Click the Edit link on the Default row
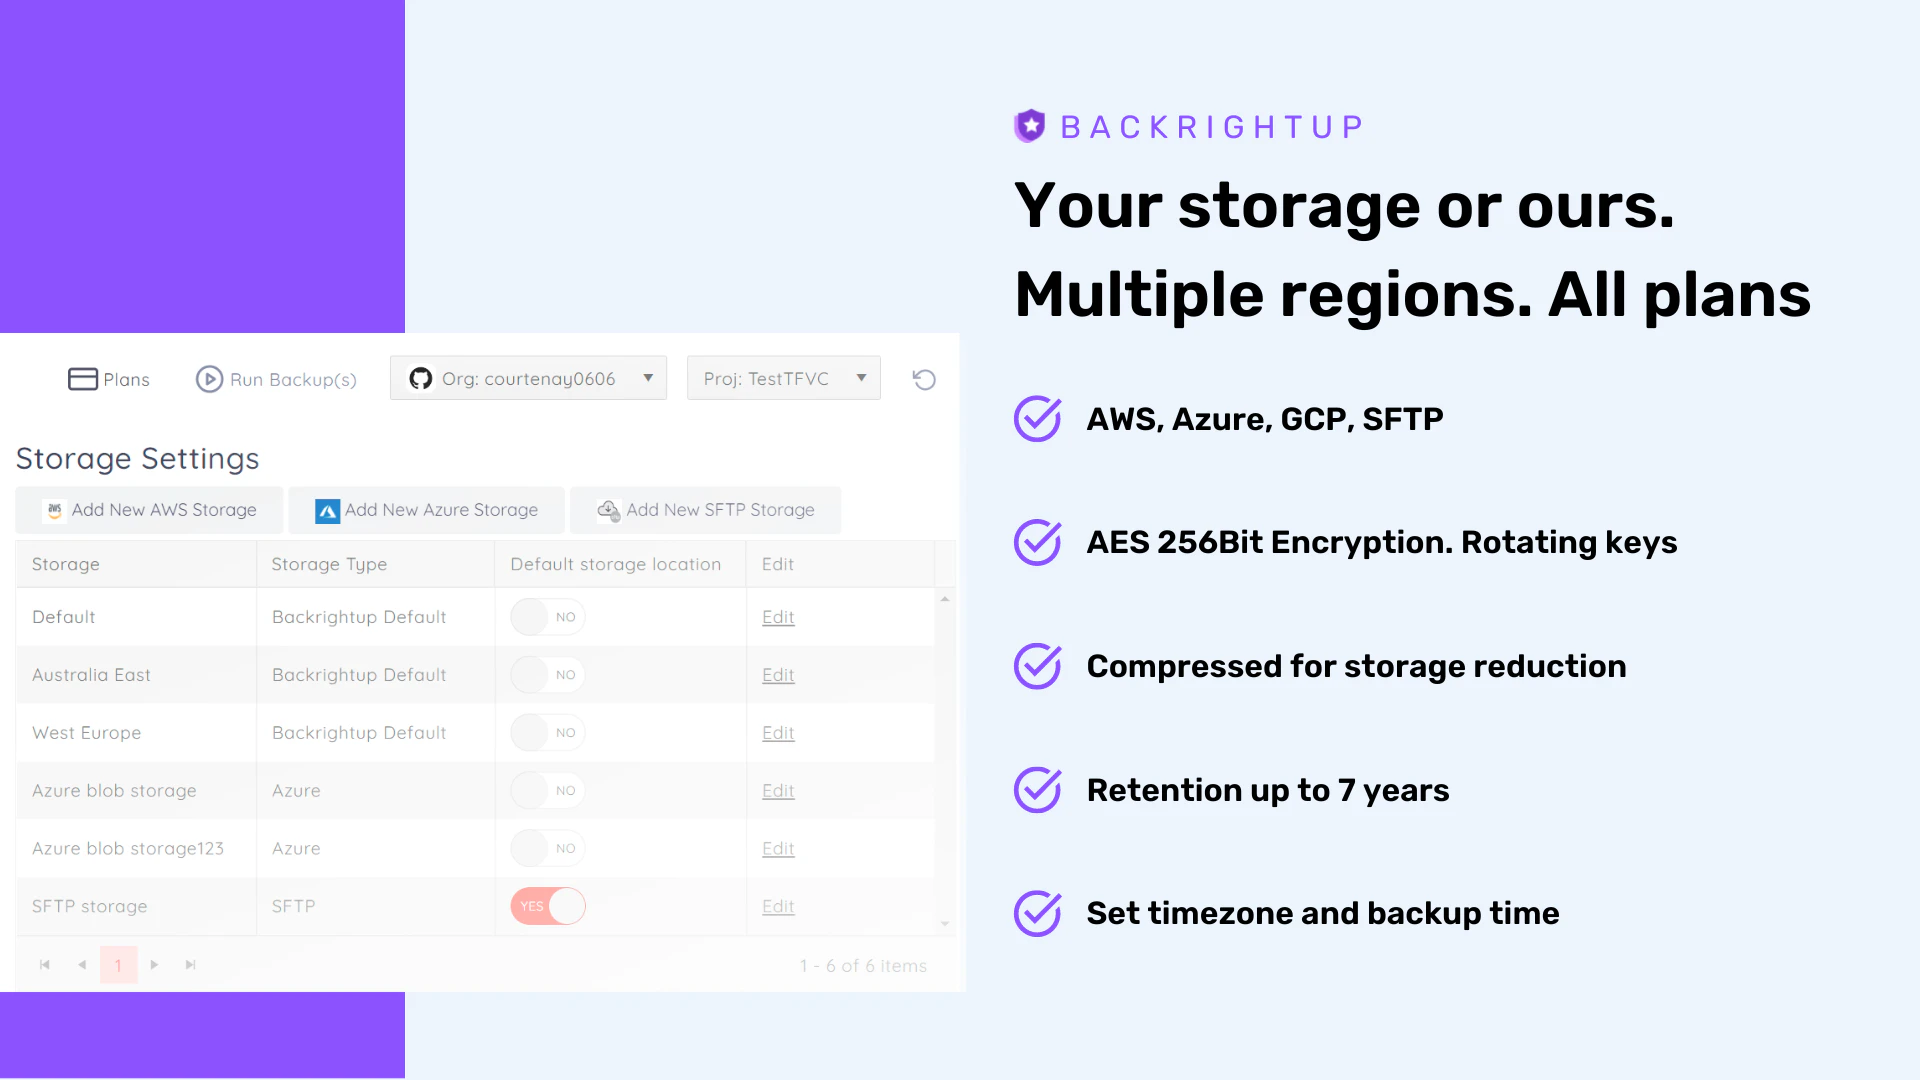 [778, 617]
